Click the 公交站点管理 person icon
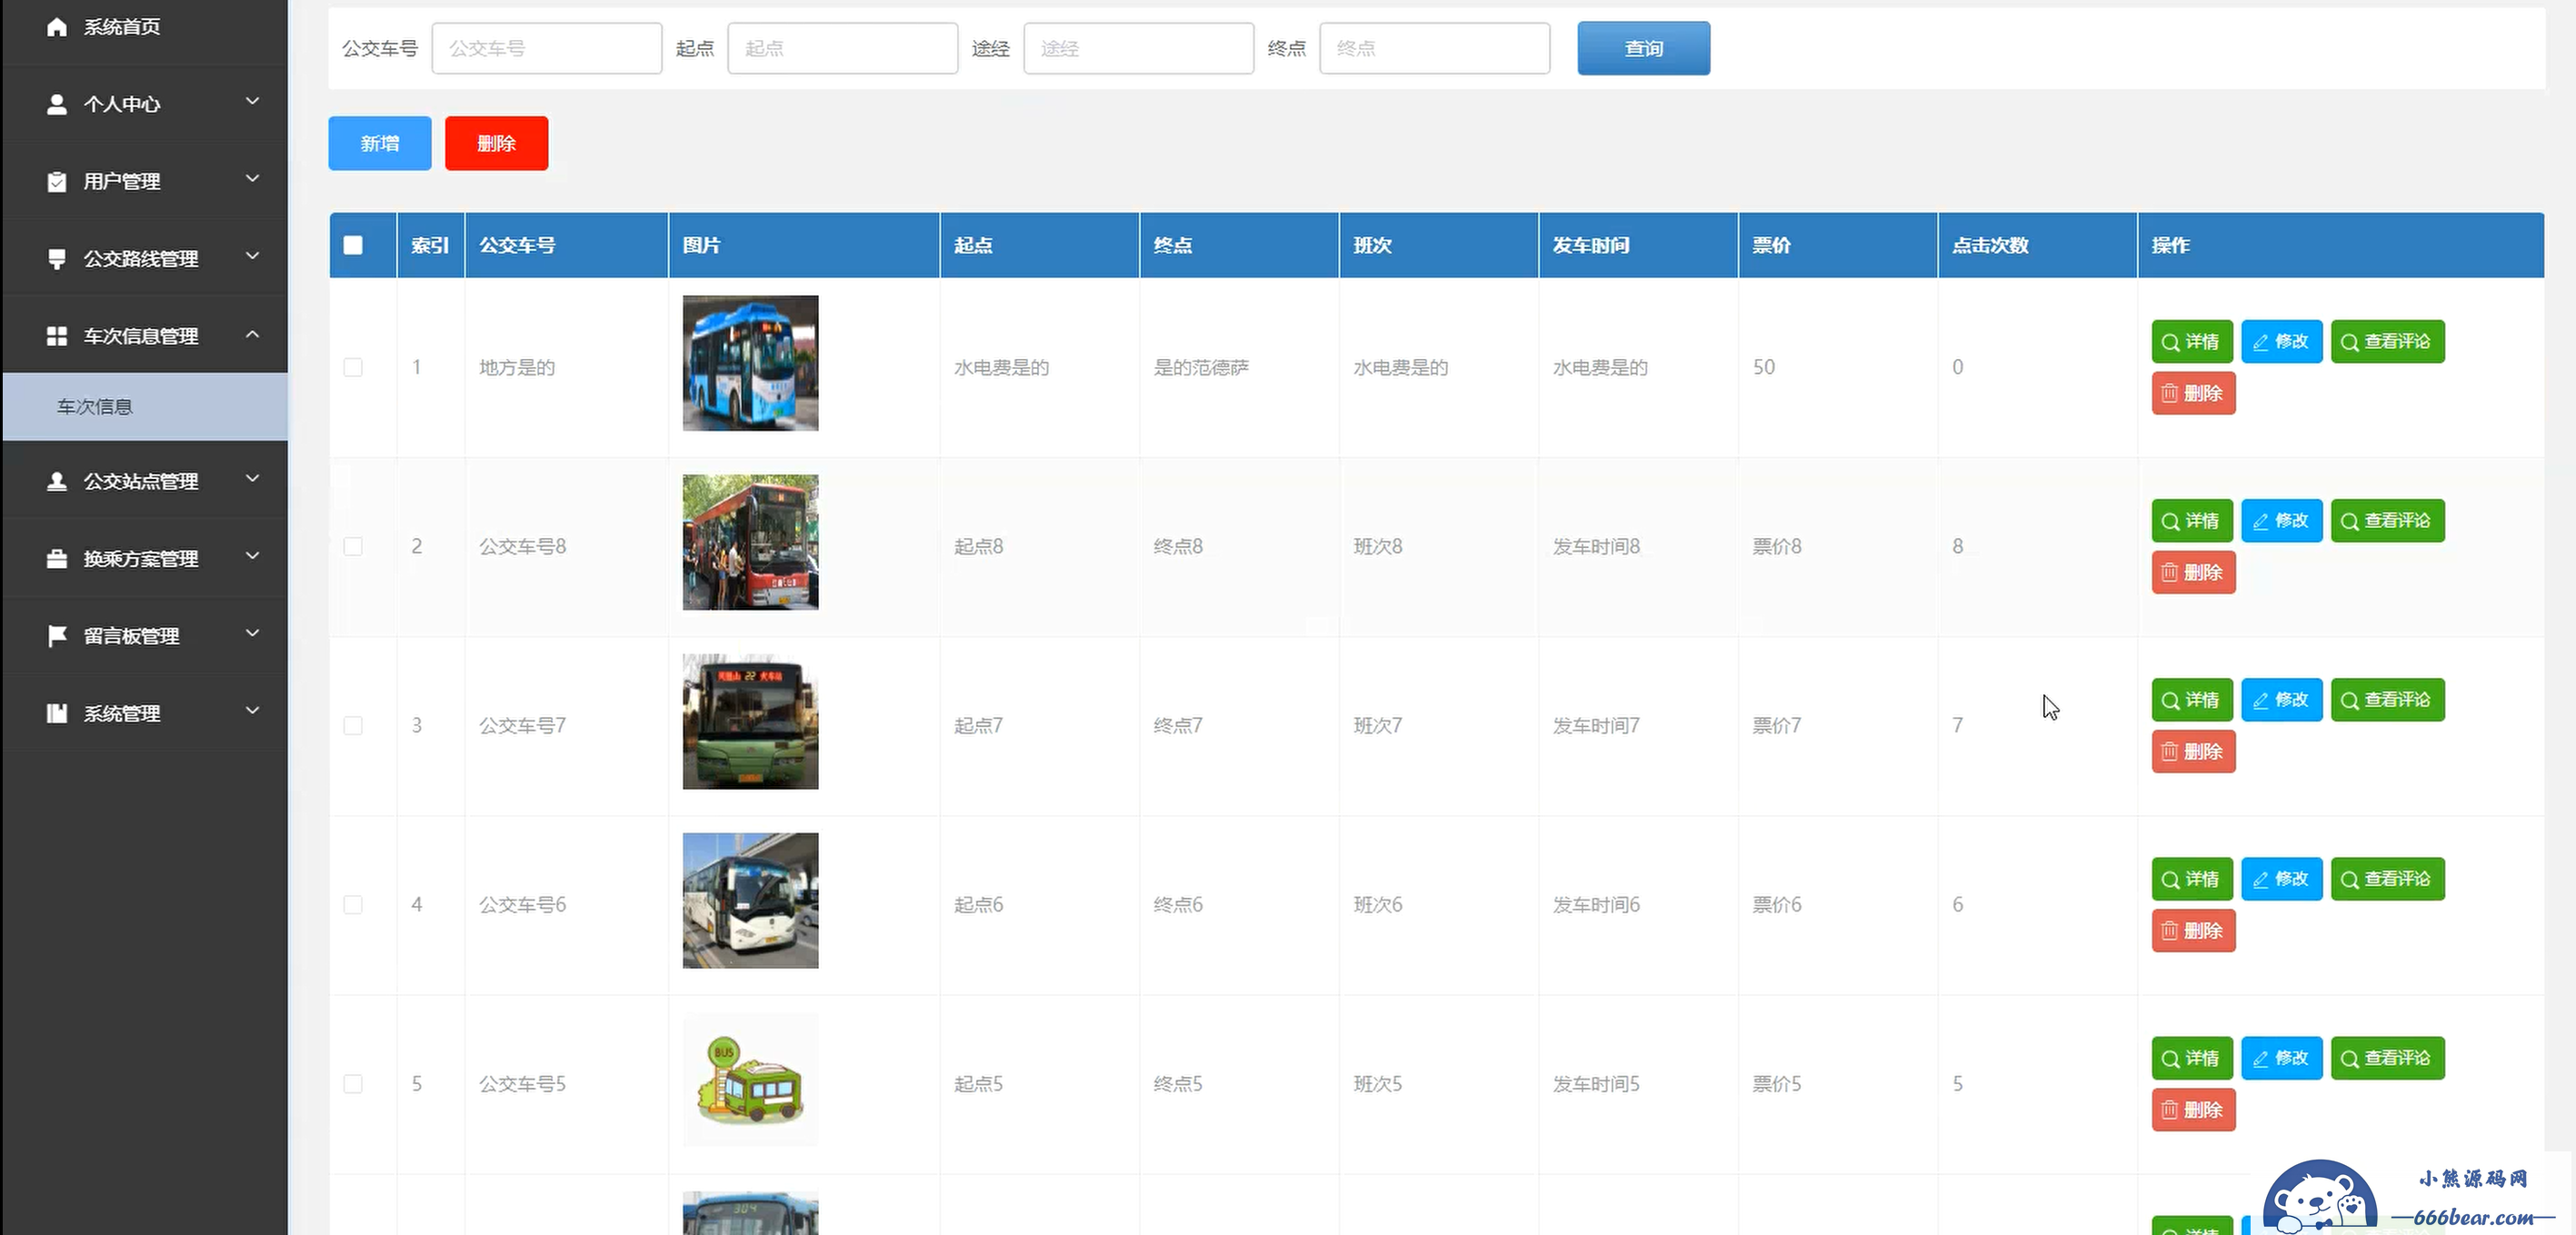This screenshot has width=2576, height=1235. 57,481
